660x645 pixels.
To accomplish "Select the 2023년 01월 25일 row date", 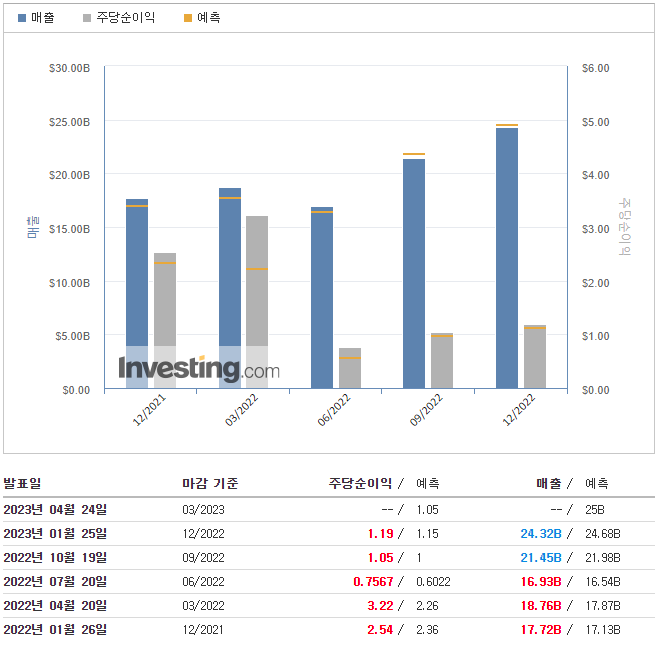I will tap(55, 533).
